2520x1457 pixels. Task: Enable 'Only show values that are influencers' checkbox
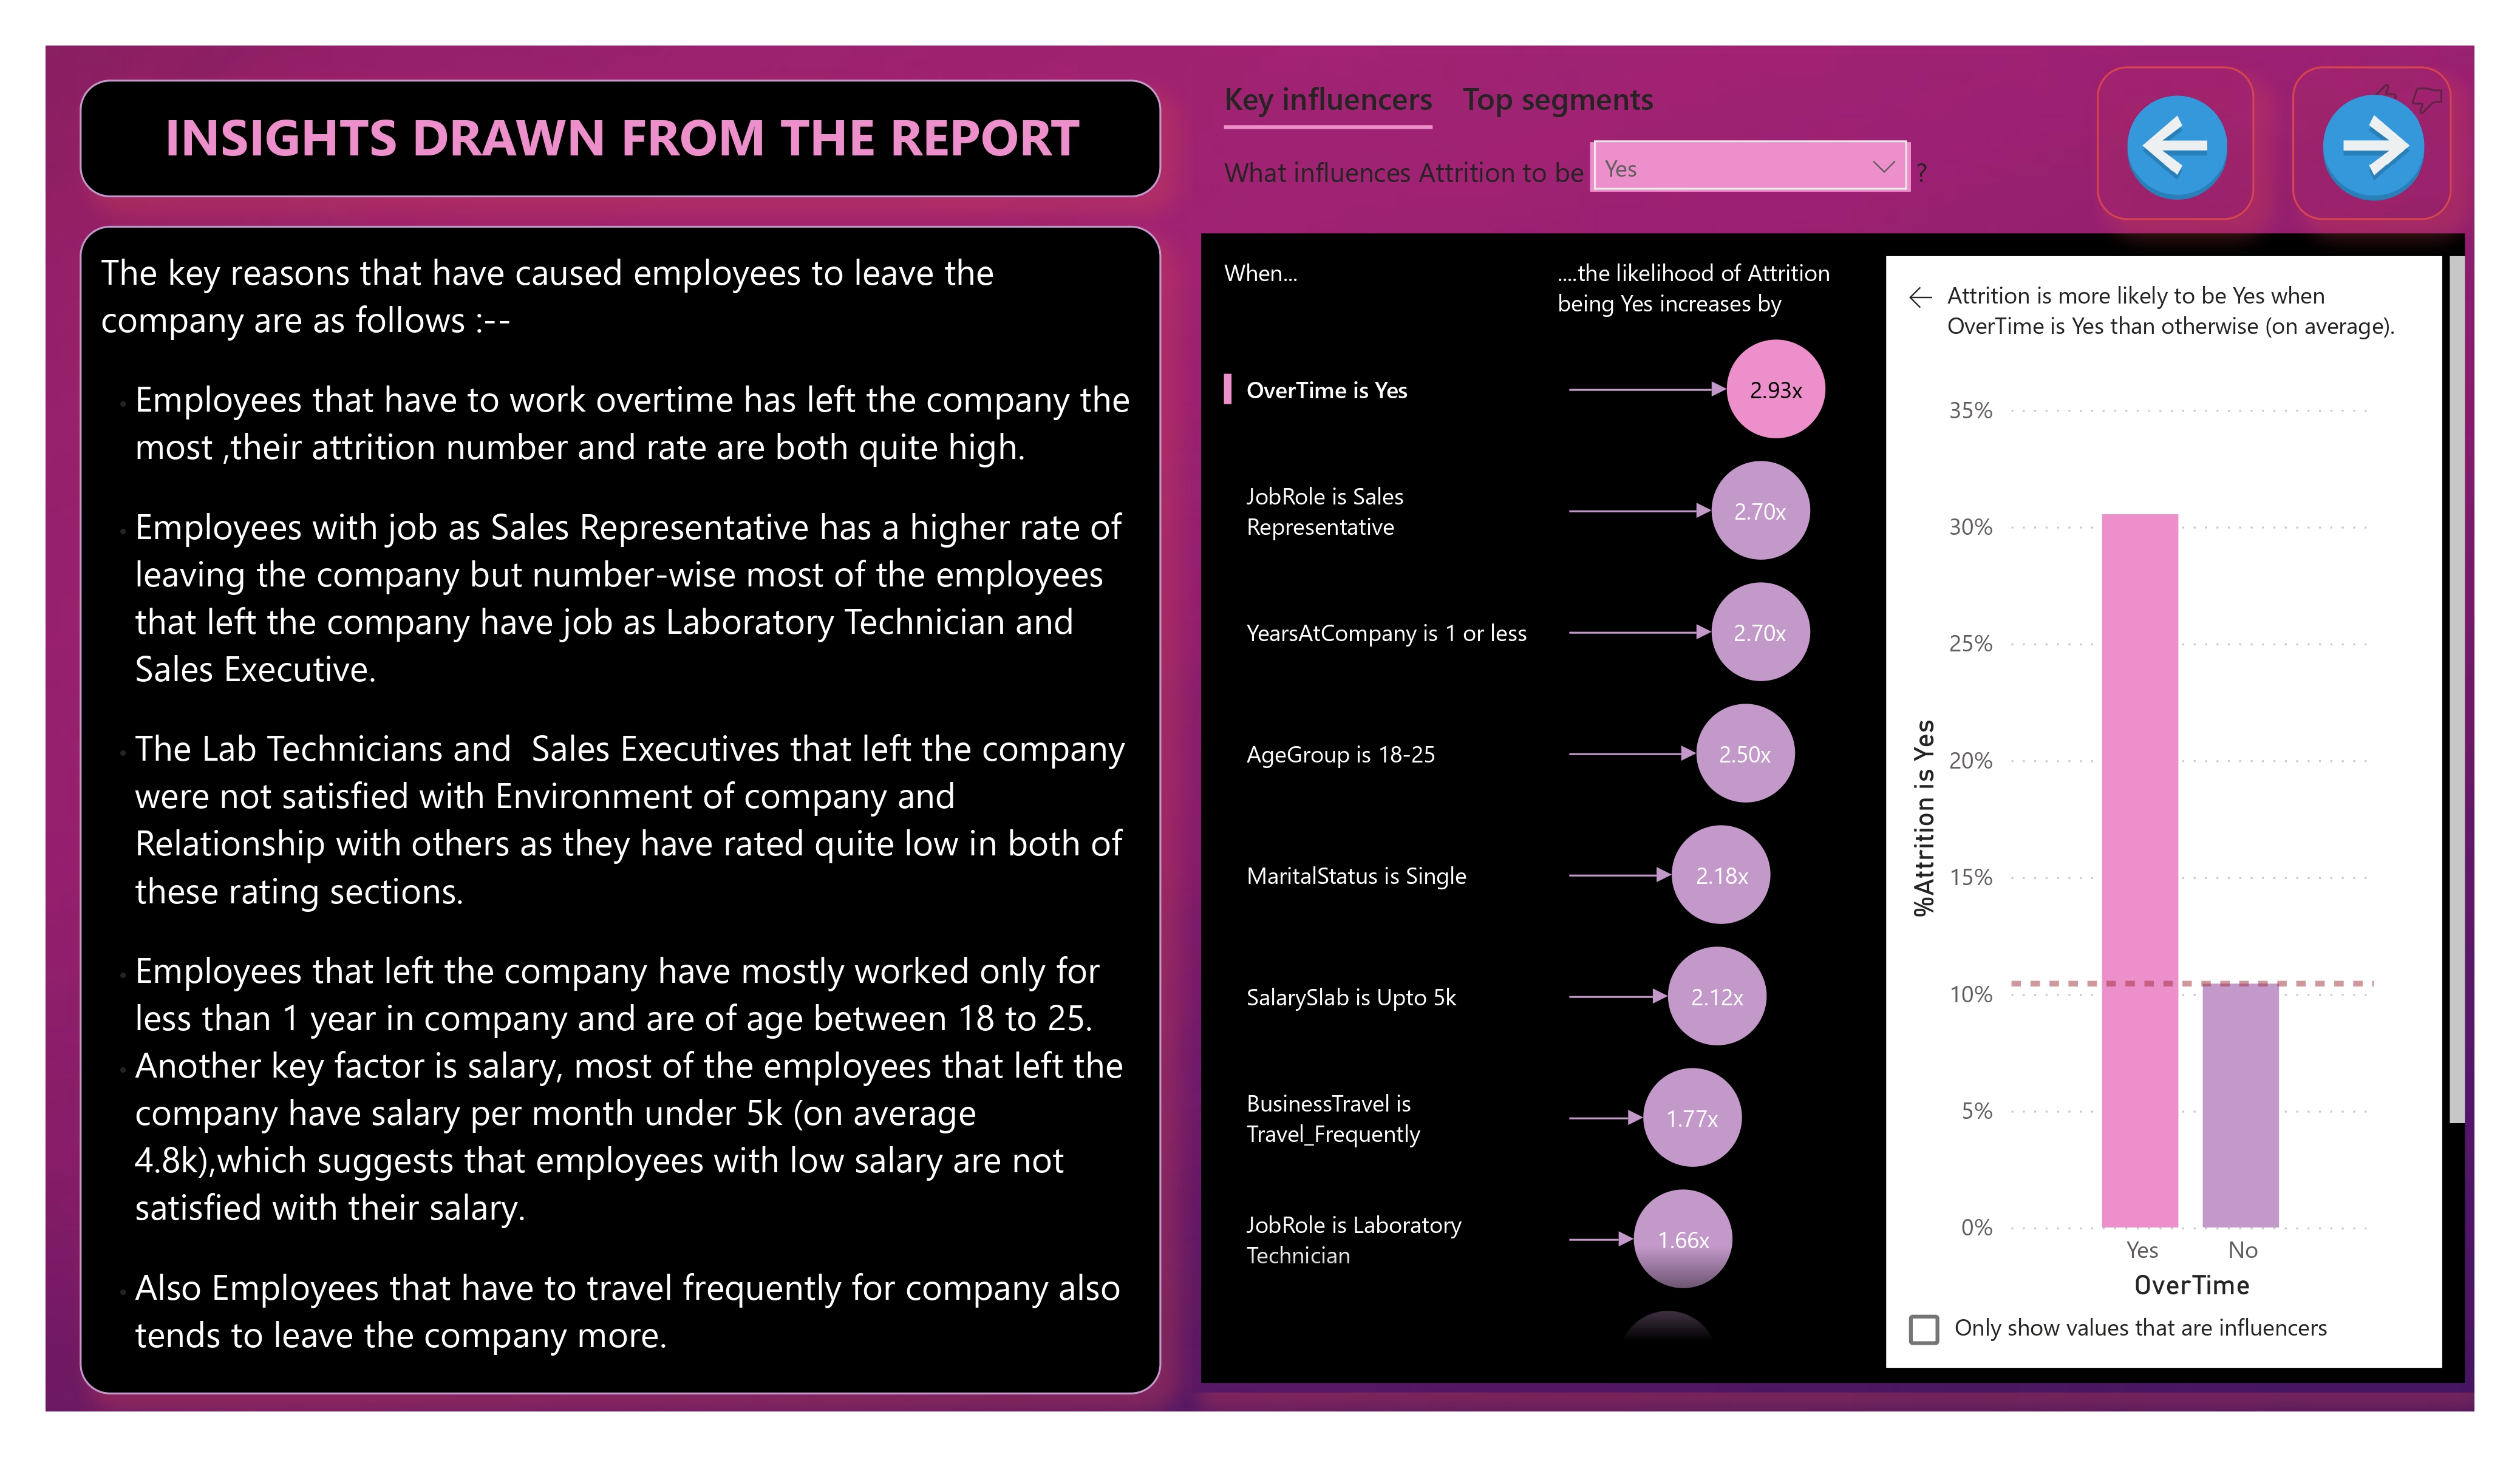1923,1329
